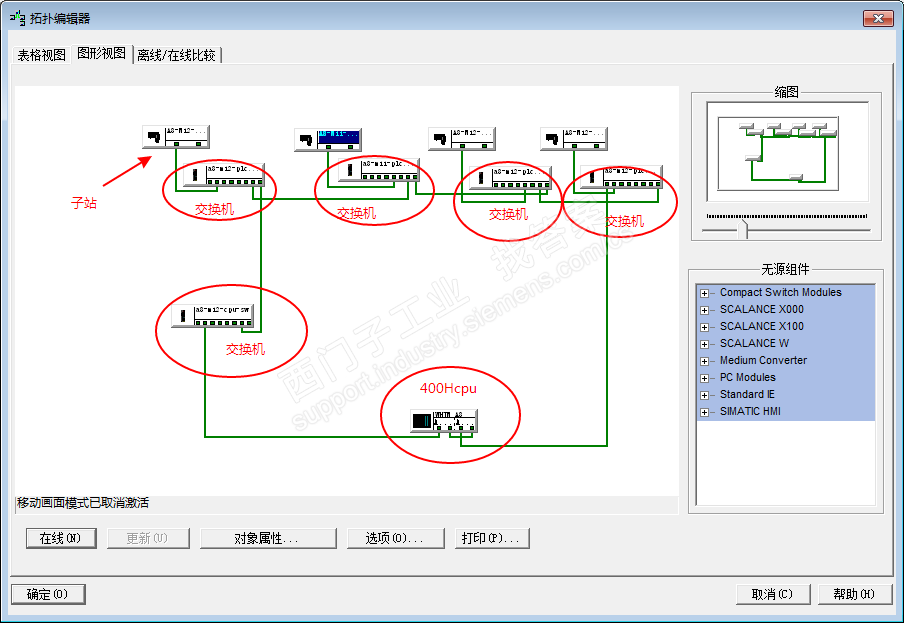Select the leftmost A8-M12 sub-station device
The width and height of the screenshot is (904, 623).
(x=176, y=137)
